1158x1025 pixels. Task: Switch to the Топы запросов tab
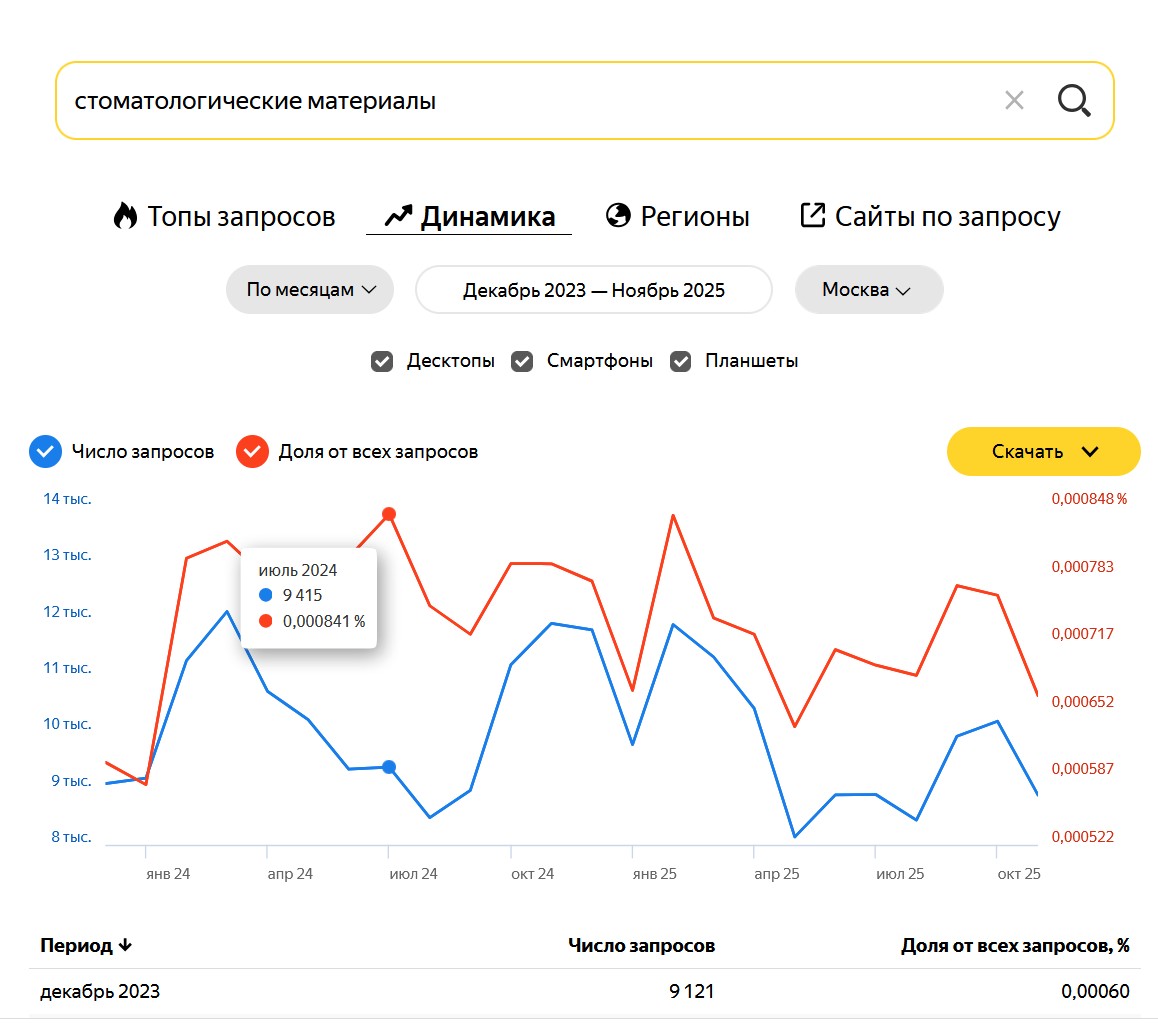[241, 216]
